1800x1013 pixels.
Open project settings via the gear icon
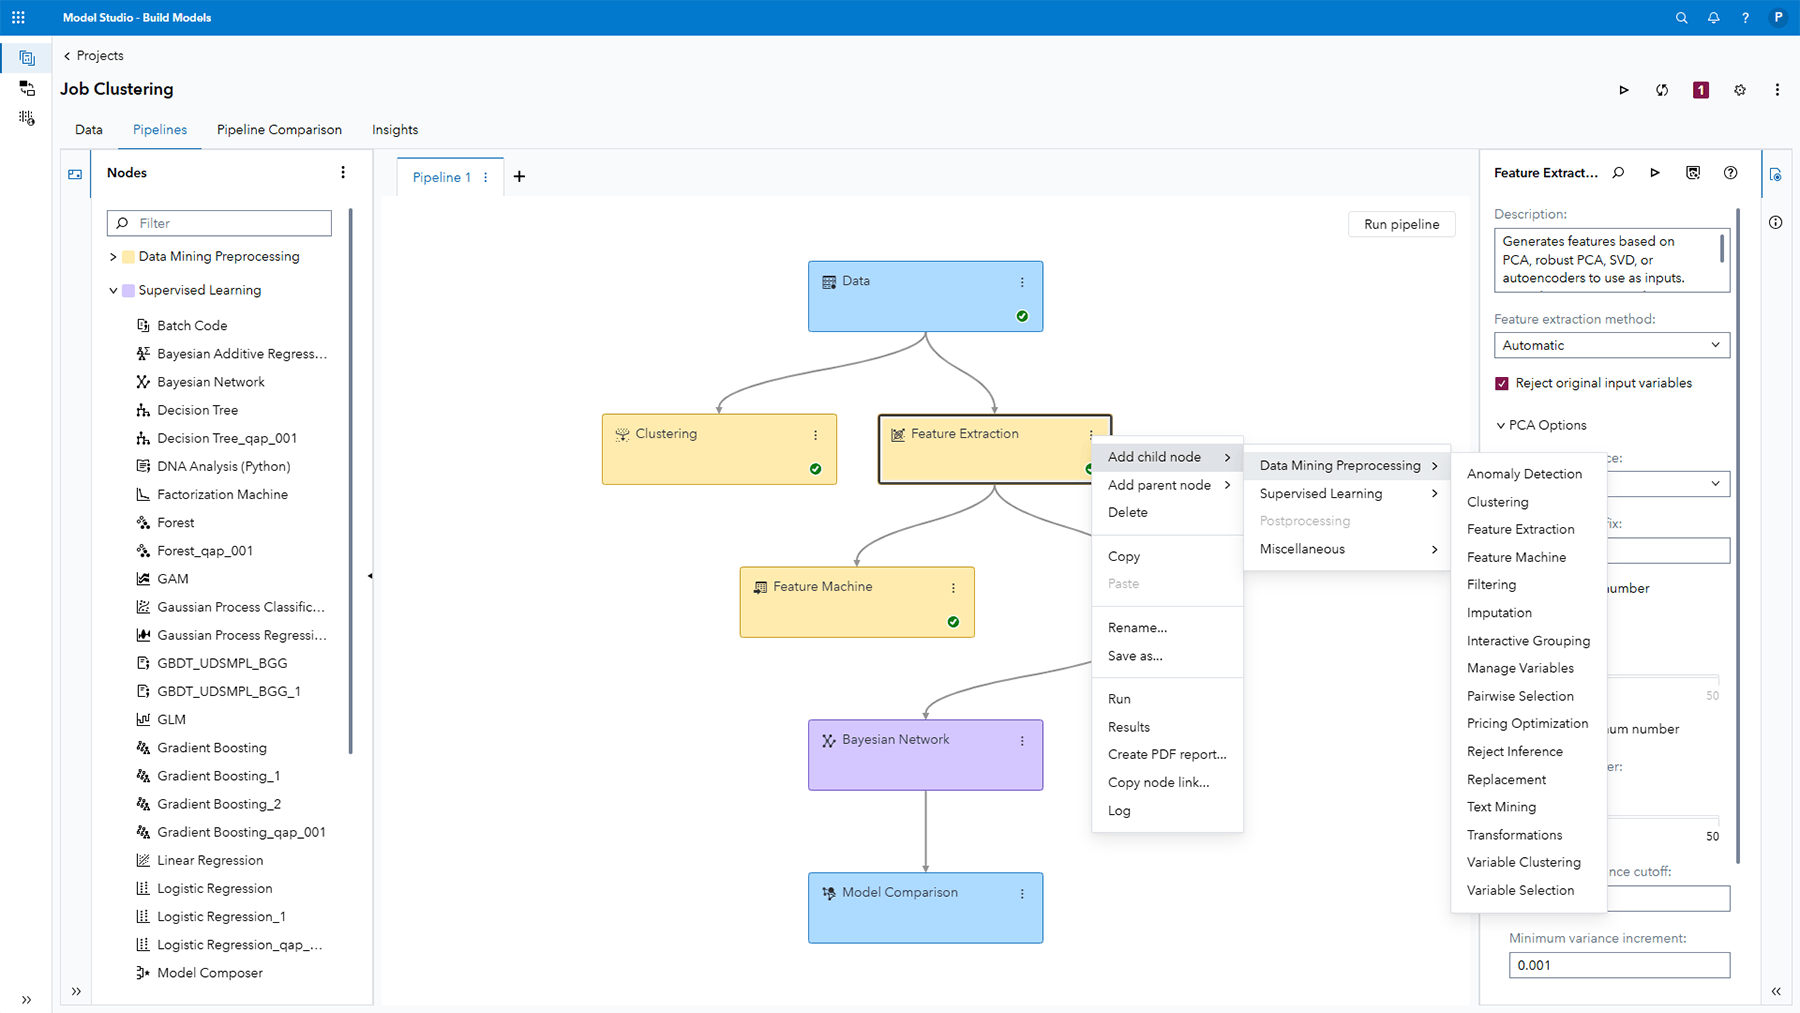(1740, 90)
